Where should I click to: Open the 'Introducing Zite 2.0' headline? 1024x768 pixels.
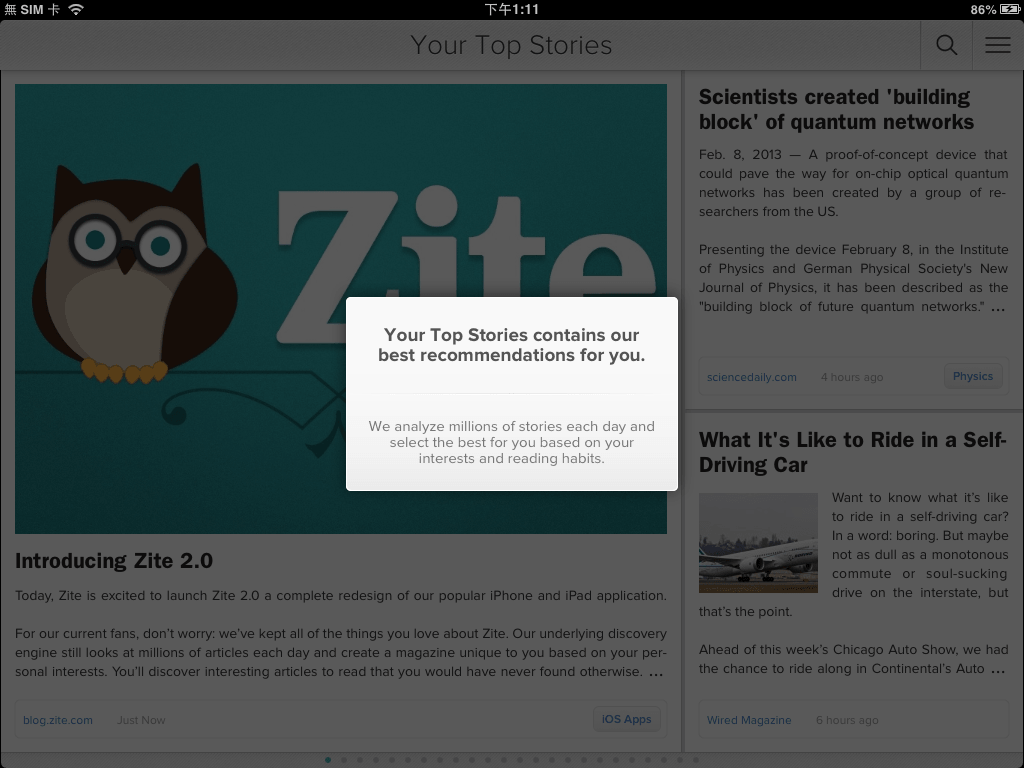point(114,561)
